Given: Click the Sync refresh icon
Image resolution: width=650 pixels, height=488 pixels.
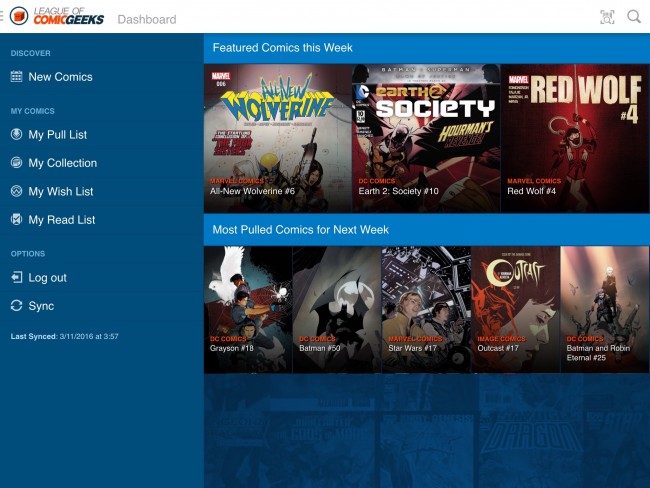Looking at the screenshot, I should pos(17,306).
